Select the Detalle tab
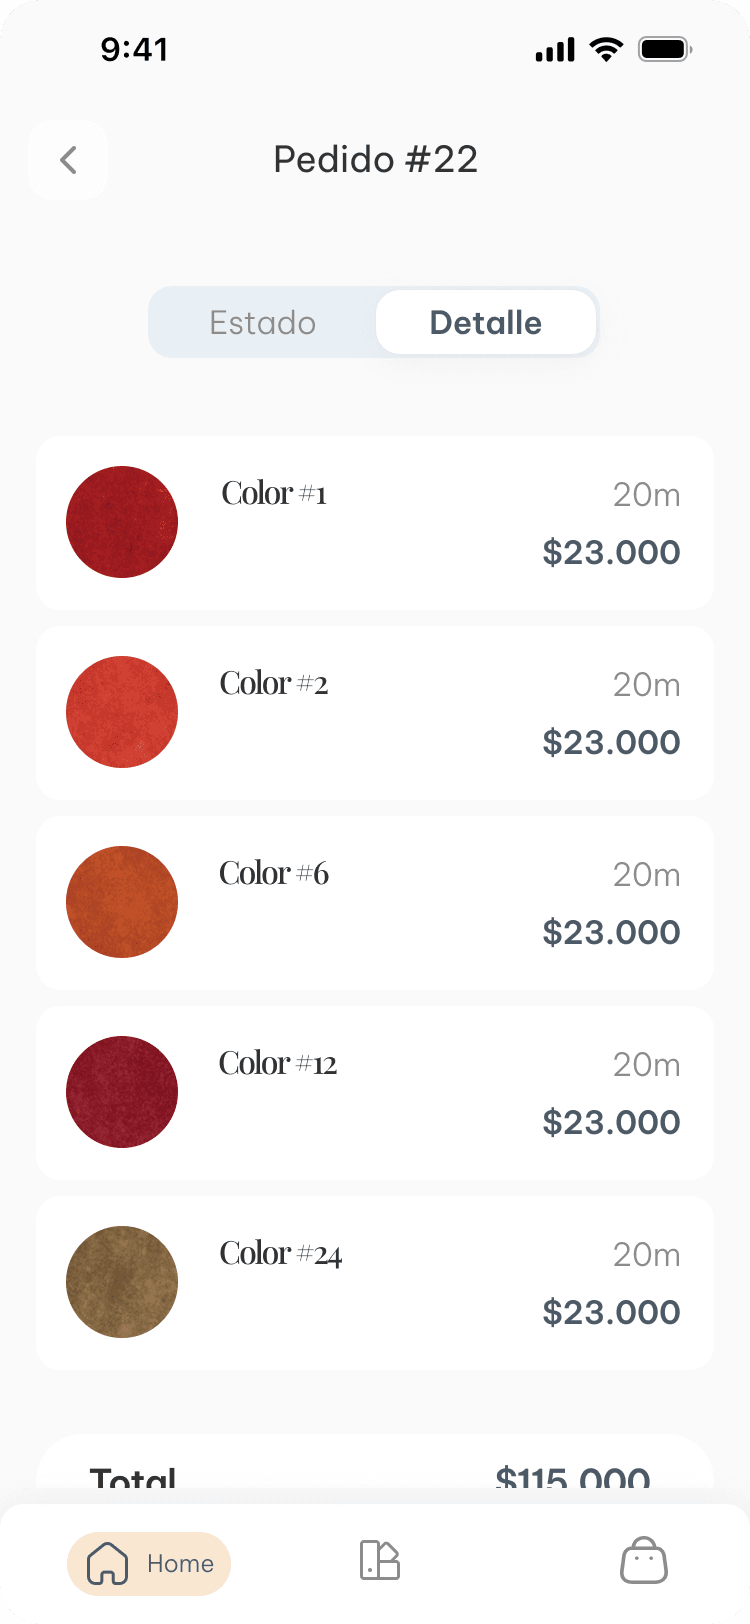The image size is (750, 1624). coord(486,323)
